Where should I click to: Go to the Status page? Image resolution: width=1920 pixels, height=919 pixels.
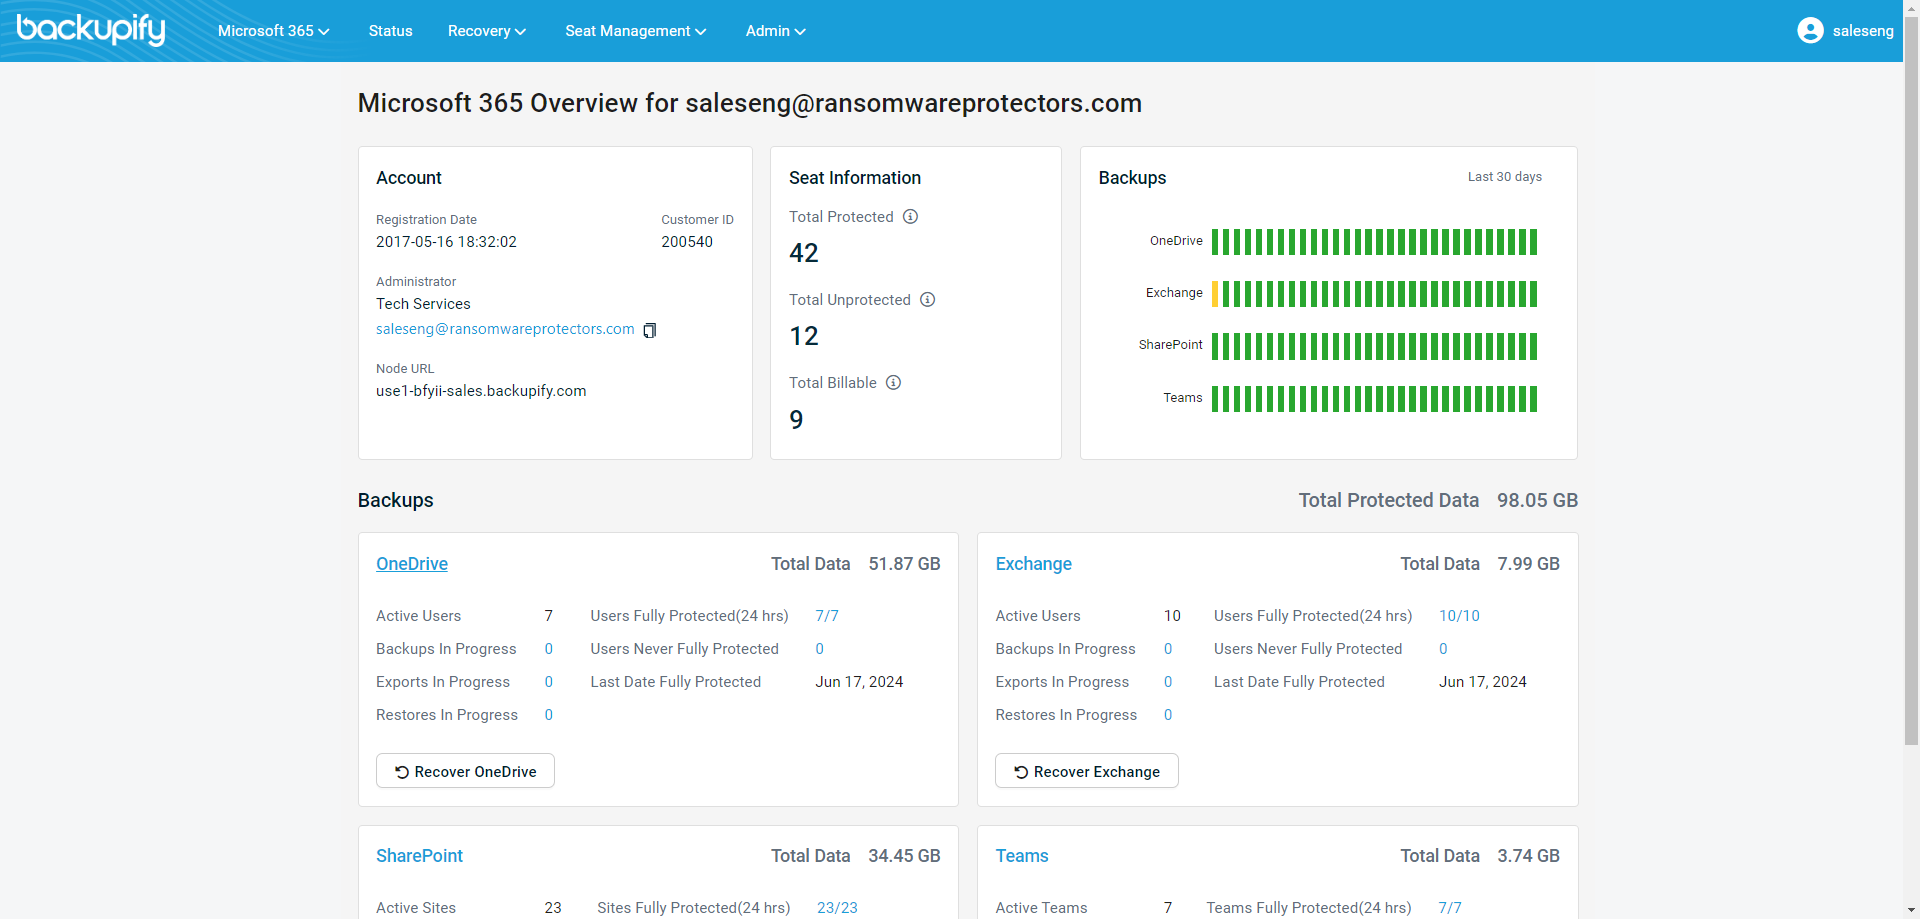pyautogui.click(x=390, y=31)
